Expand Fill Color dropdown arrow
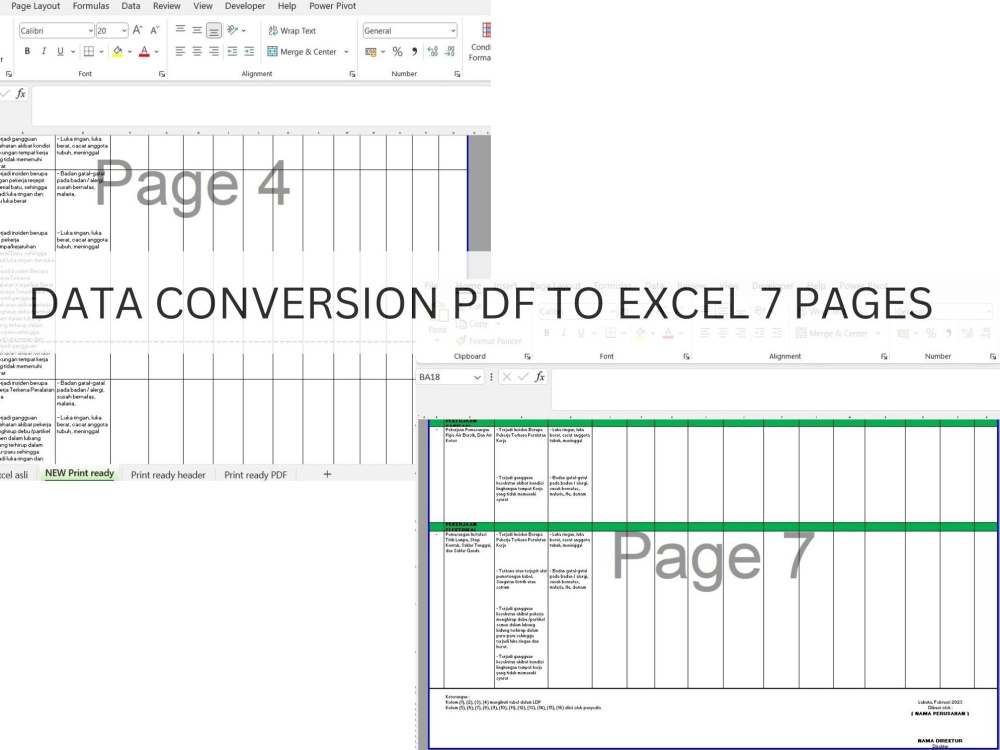The width and height of the screenshot is (1000, 750). (x=129, y=52)
